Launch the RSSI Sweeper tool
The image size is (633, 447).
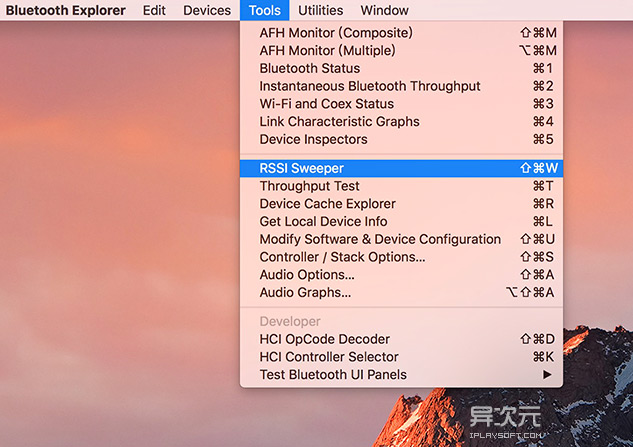(x=301, y=168)
